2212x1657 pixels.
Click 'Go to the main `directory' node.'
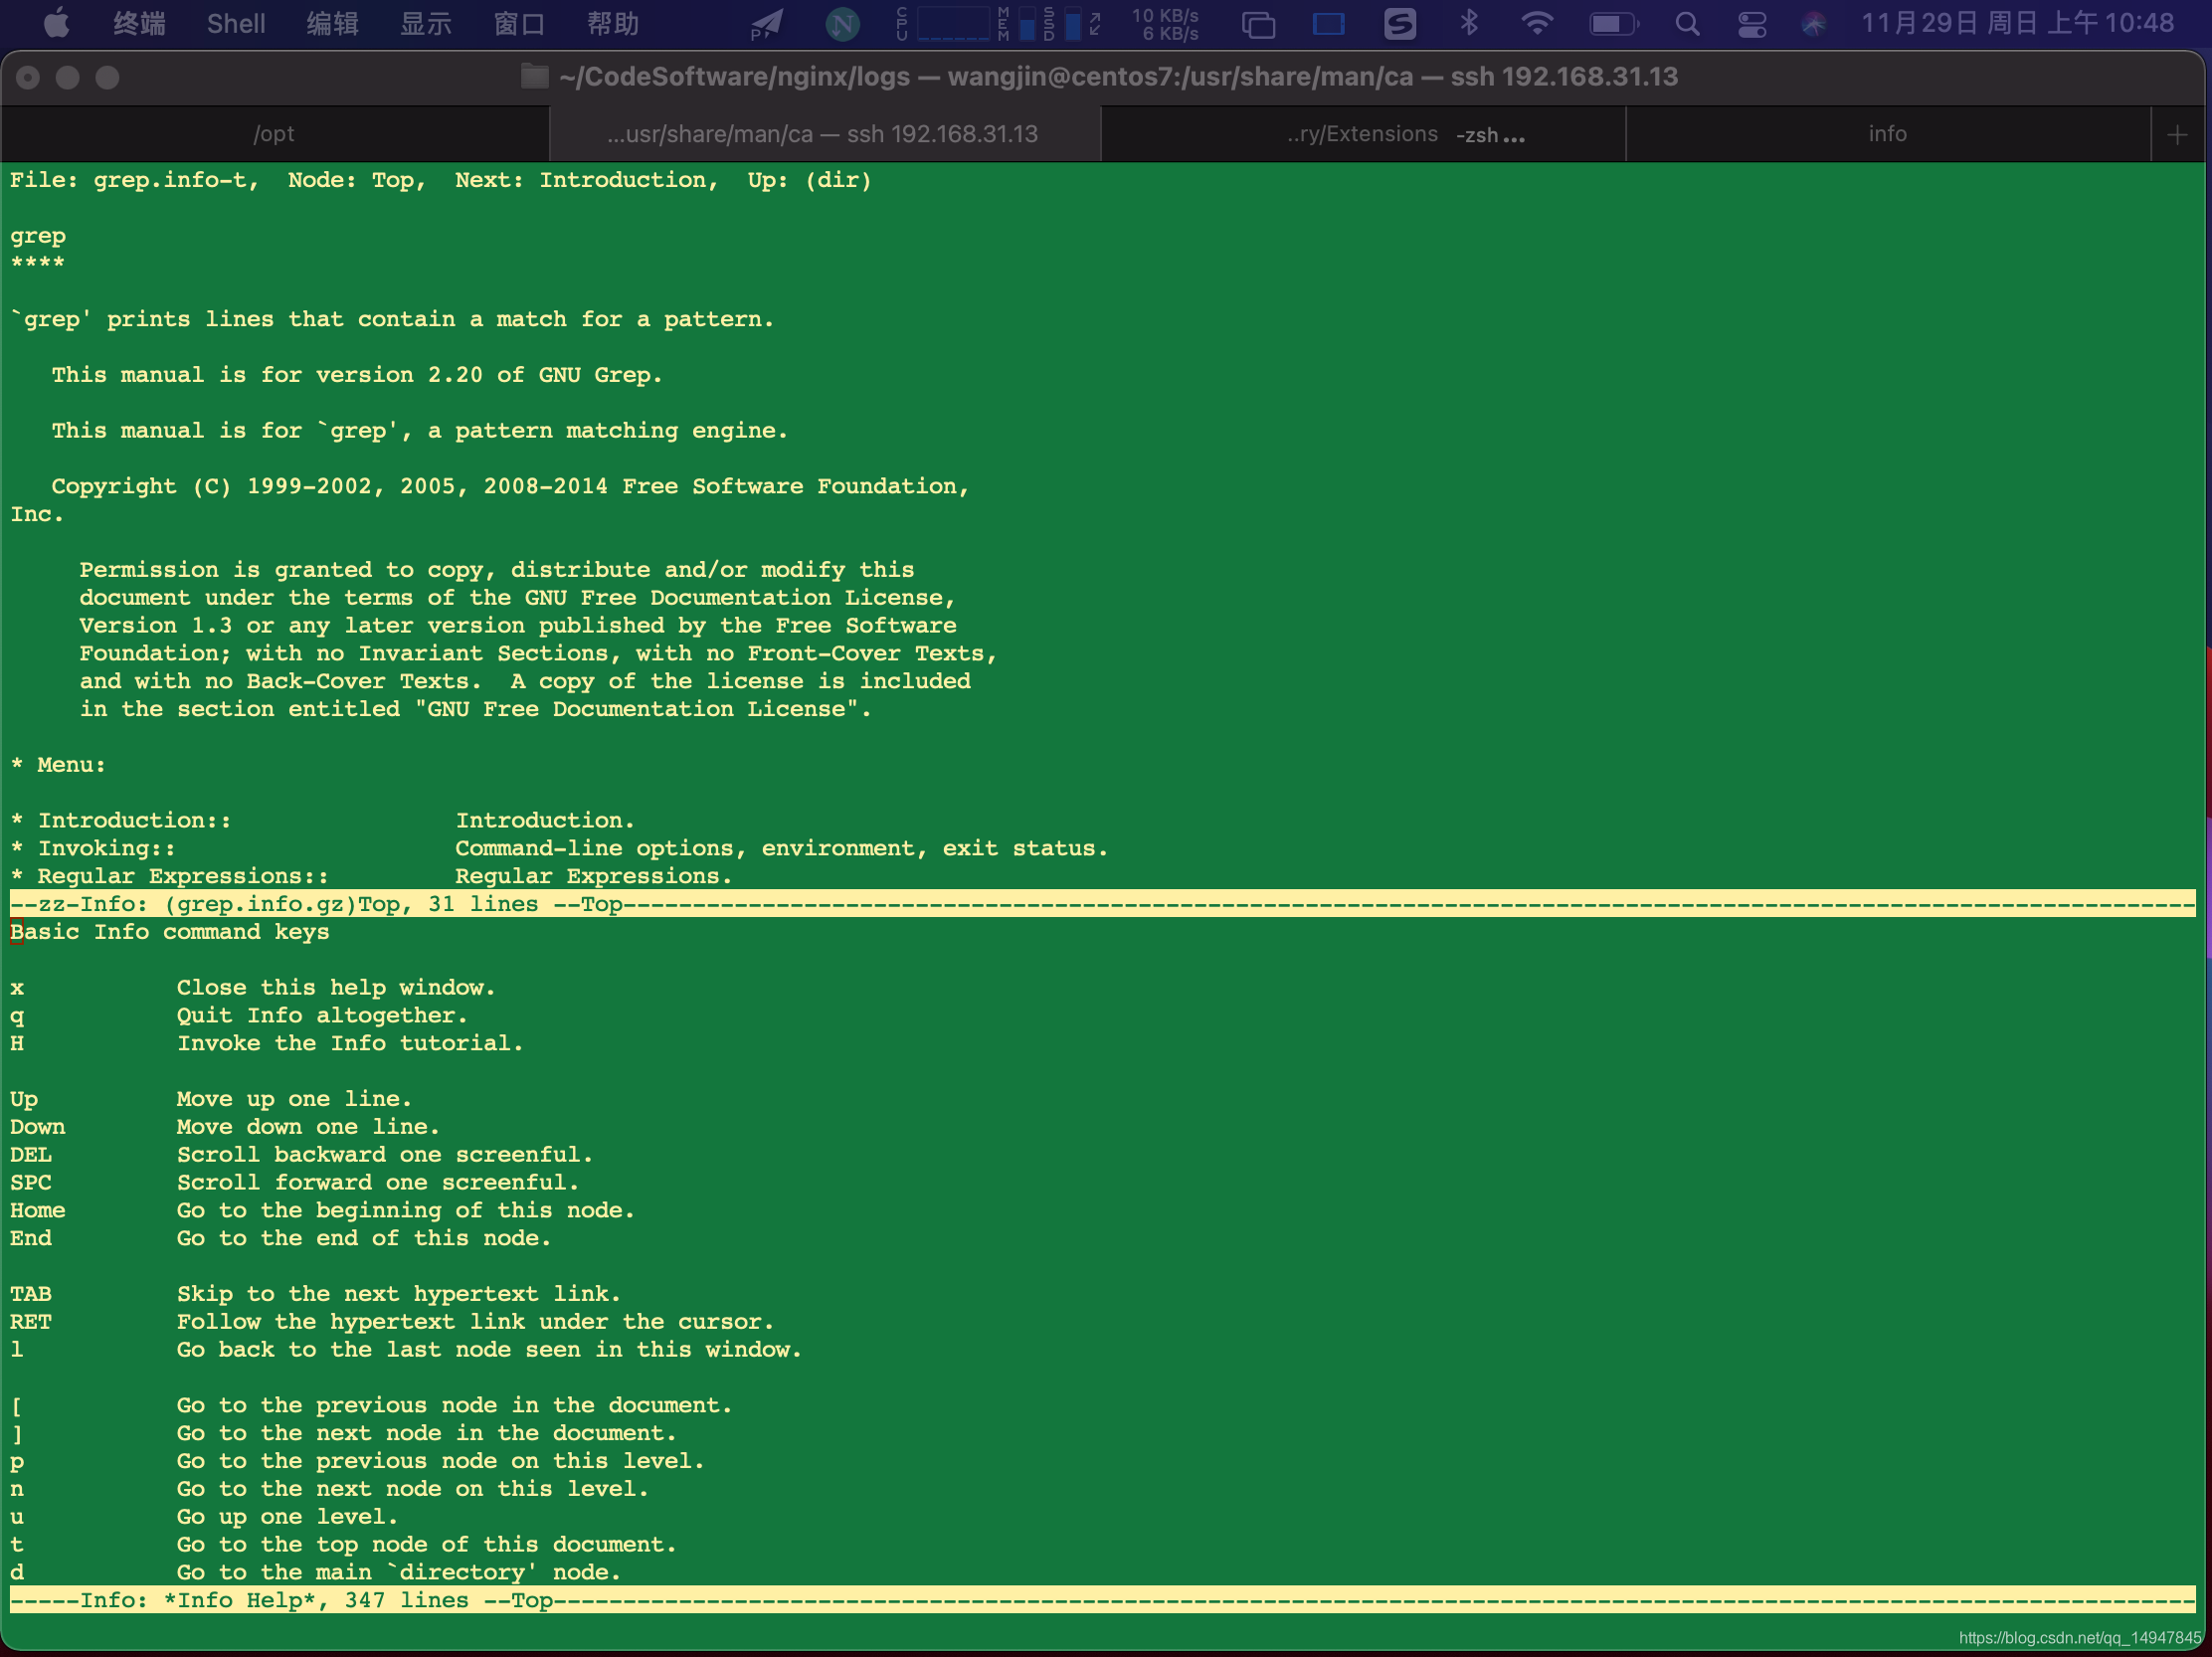click(399, 1573)
